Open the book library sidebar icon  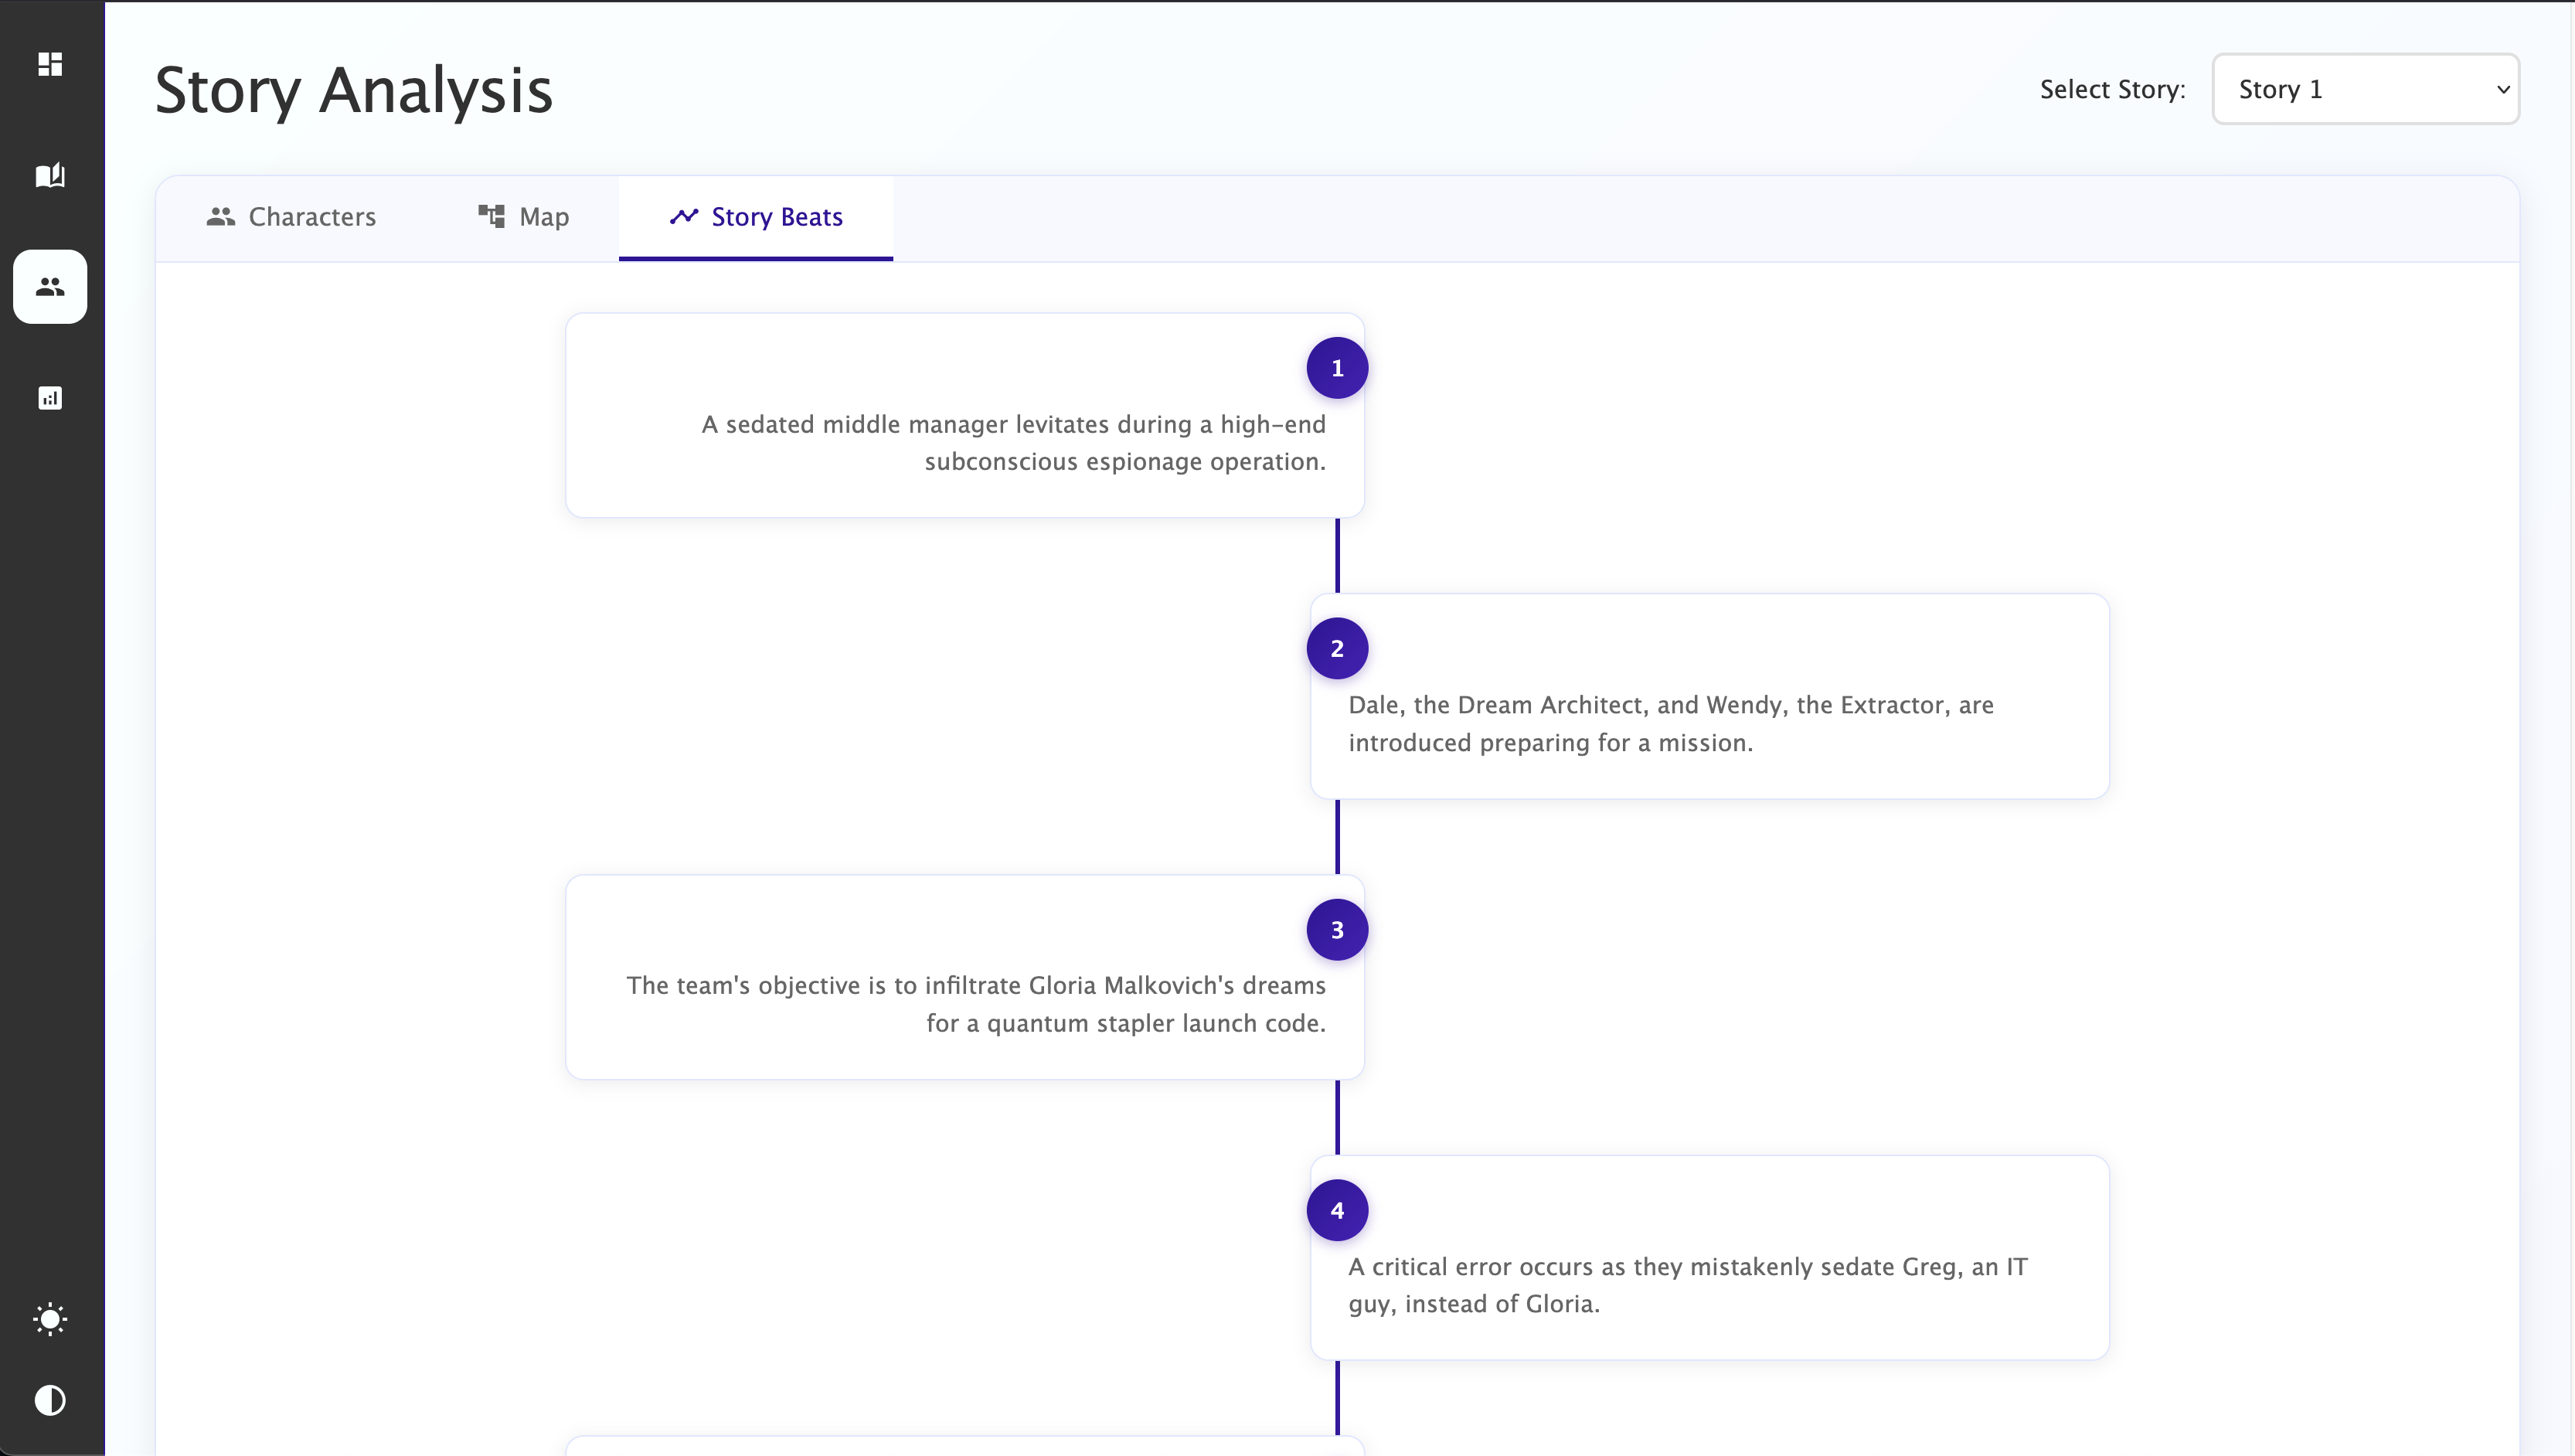tap(50, 176)
